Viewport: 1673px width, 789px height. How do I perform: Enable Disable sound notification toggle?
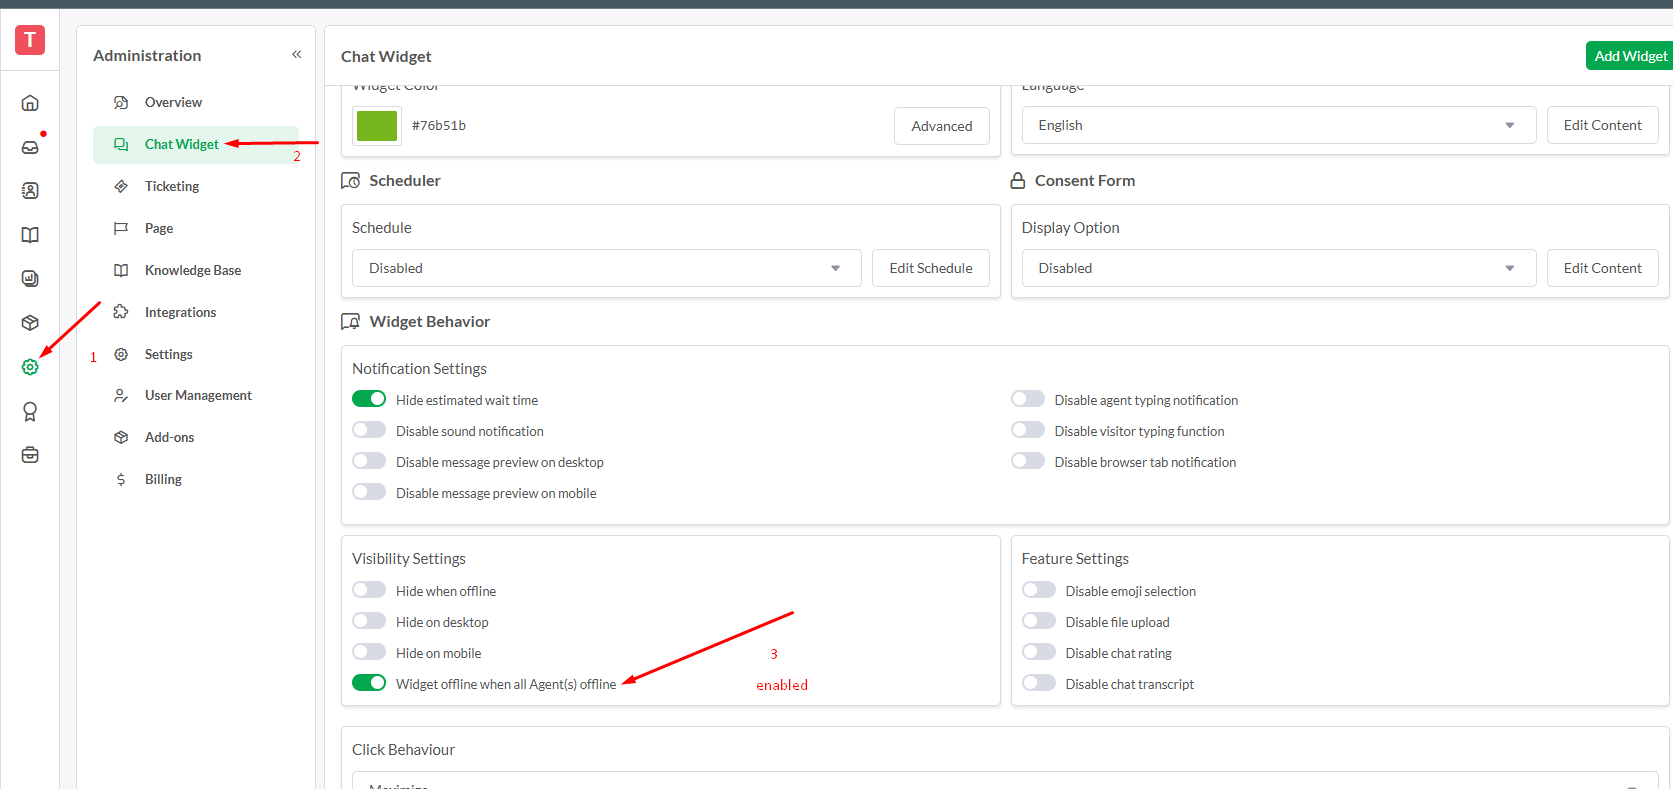point(369,430)
